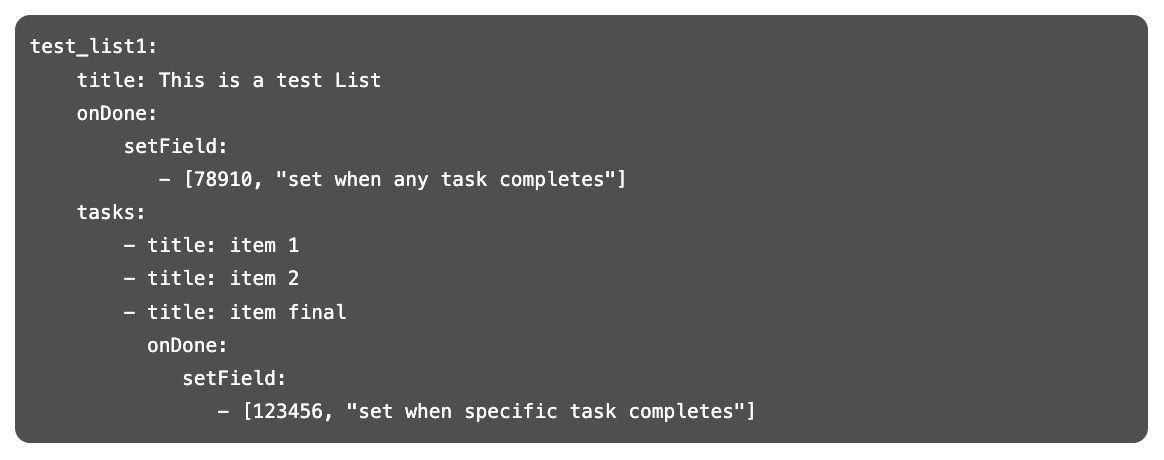
Task: Click the 'item final' task title line
Action: pos(235,312)
